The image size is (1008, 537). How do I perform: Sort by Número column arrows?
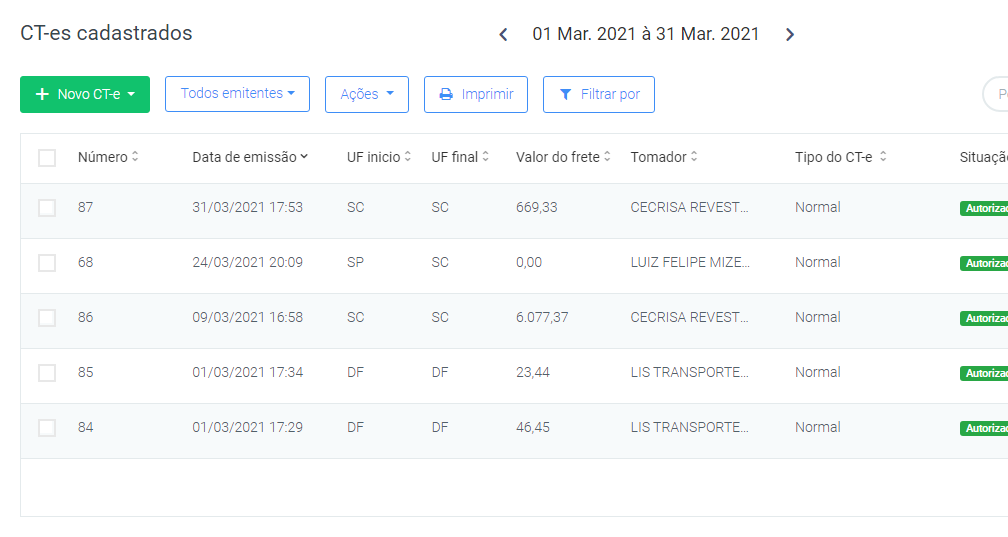click(135, 158)
